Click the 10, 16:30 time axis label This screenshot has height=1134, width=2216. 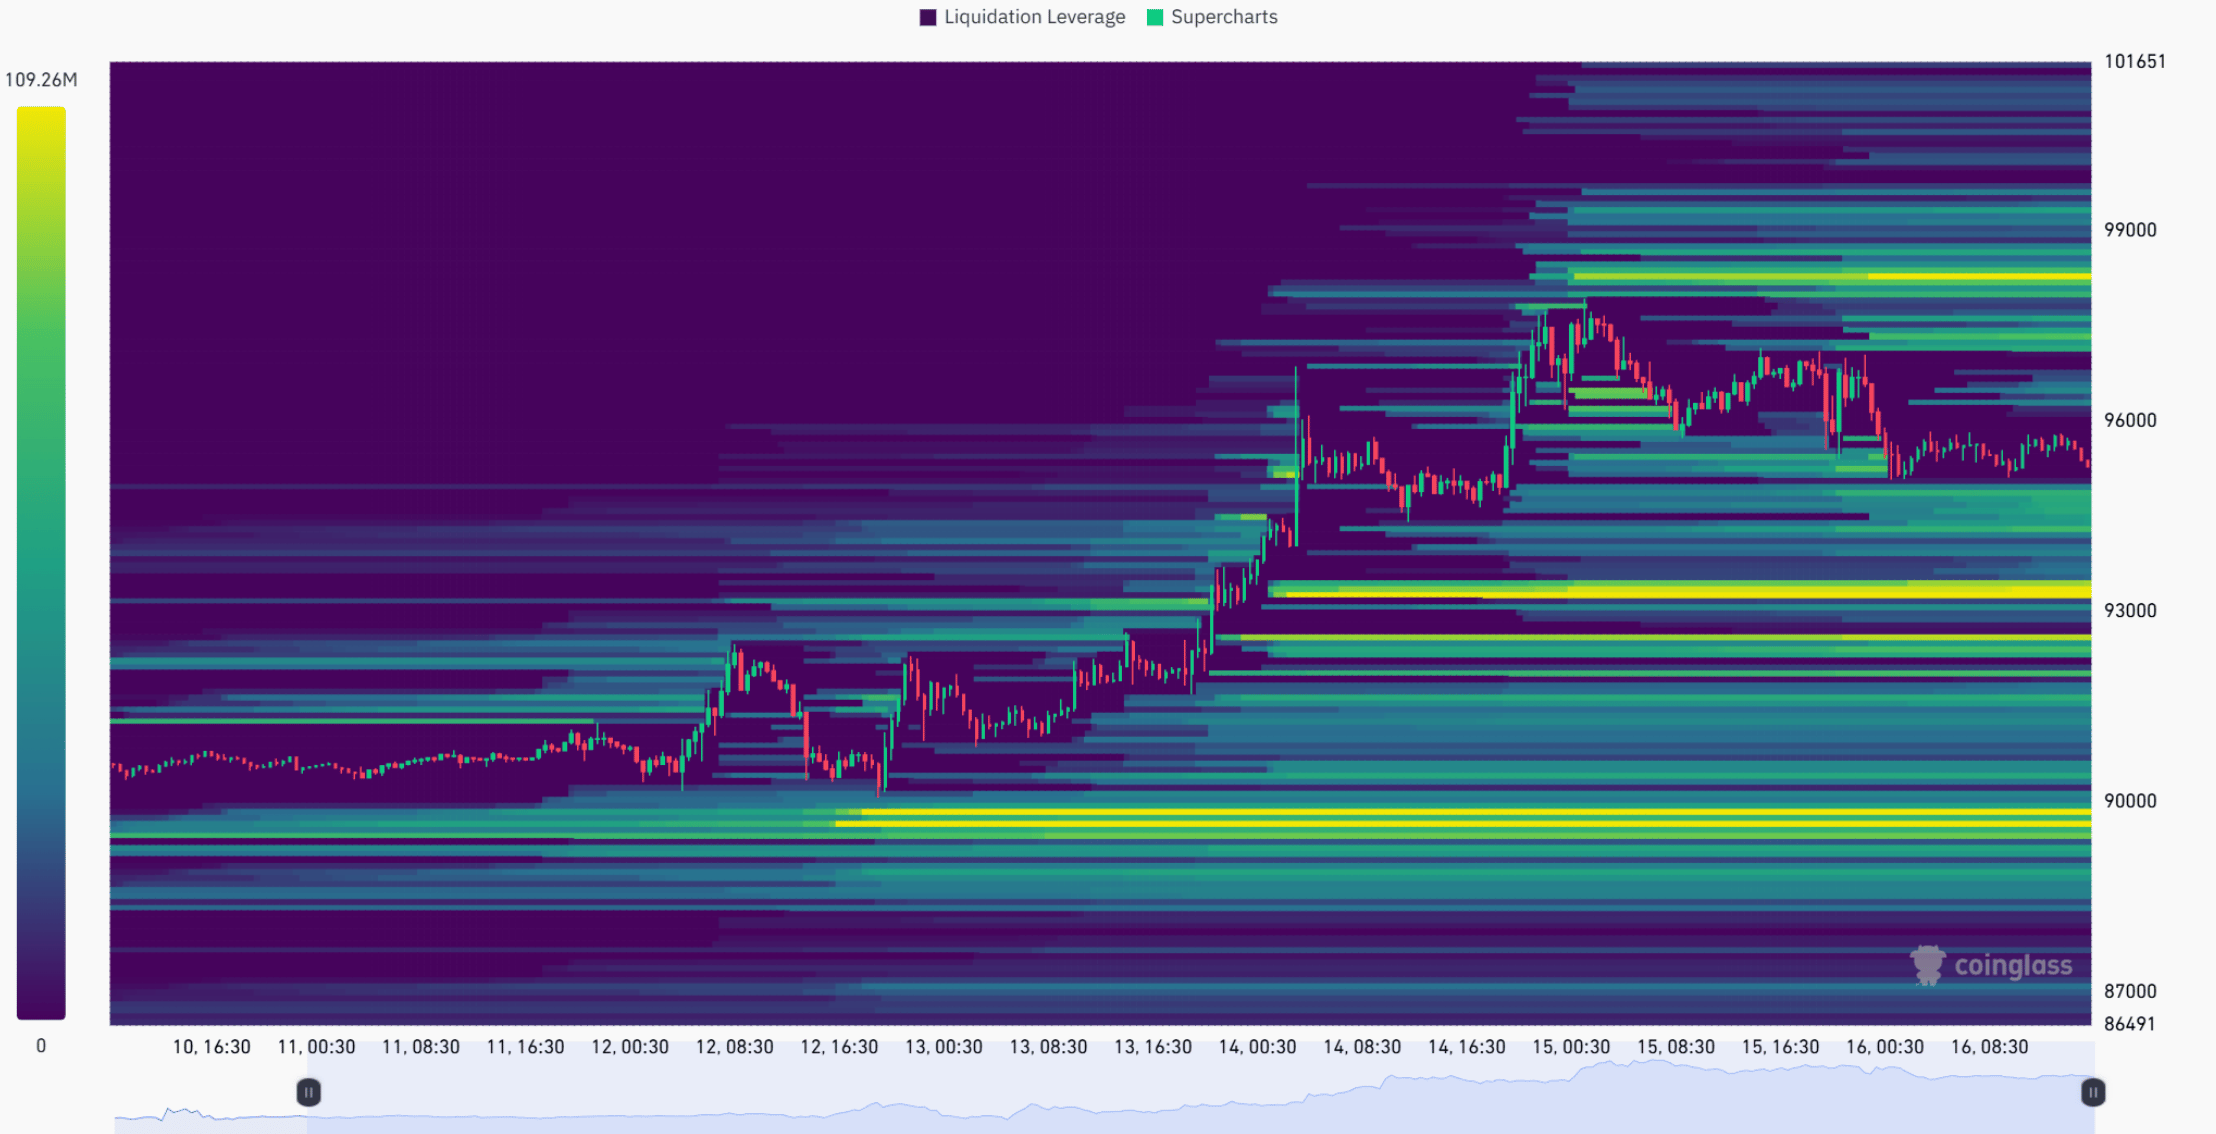(x=211, y=1047)
